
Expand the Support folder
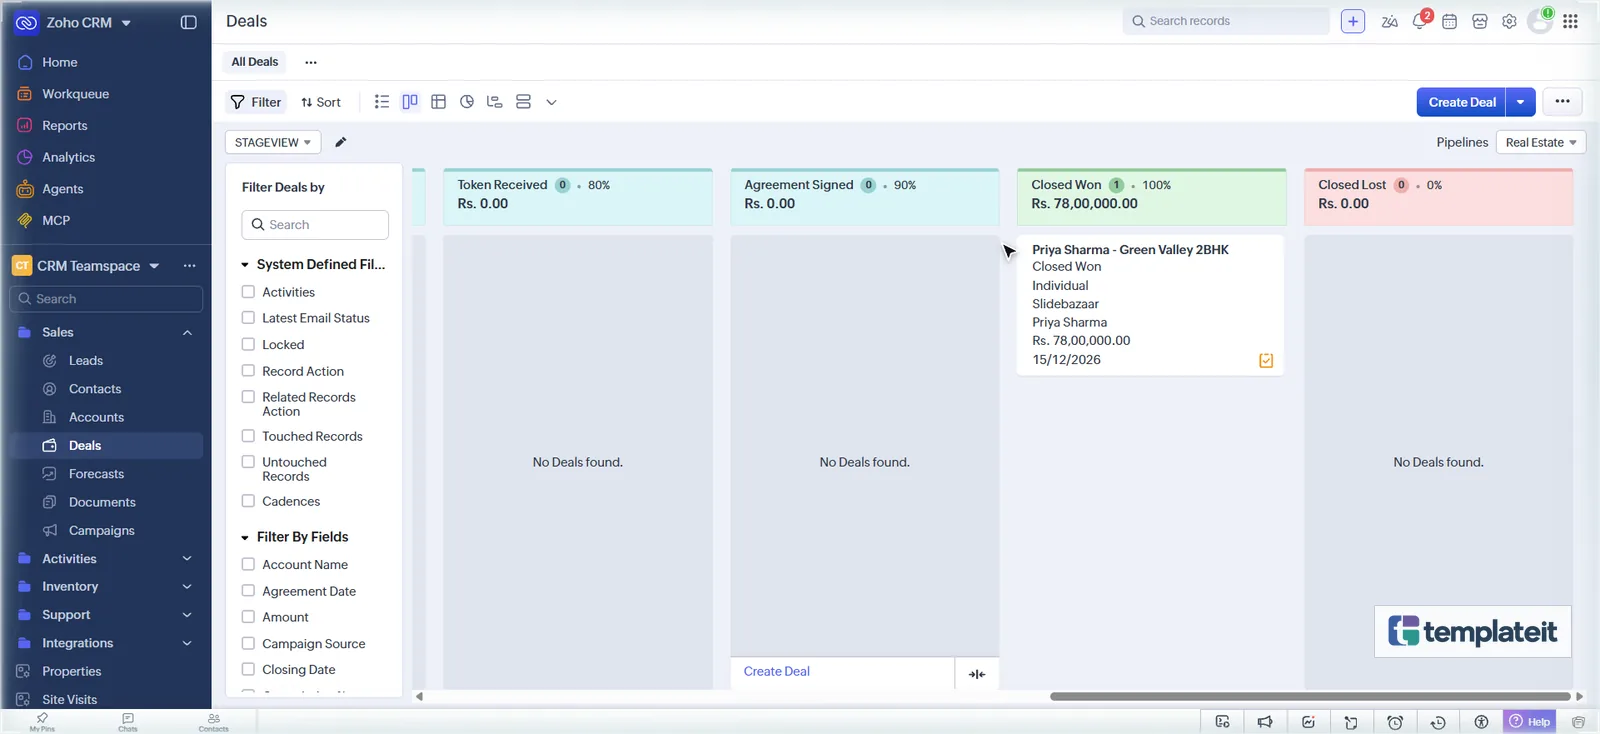187,615
